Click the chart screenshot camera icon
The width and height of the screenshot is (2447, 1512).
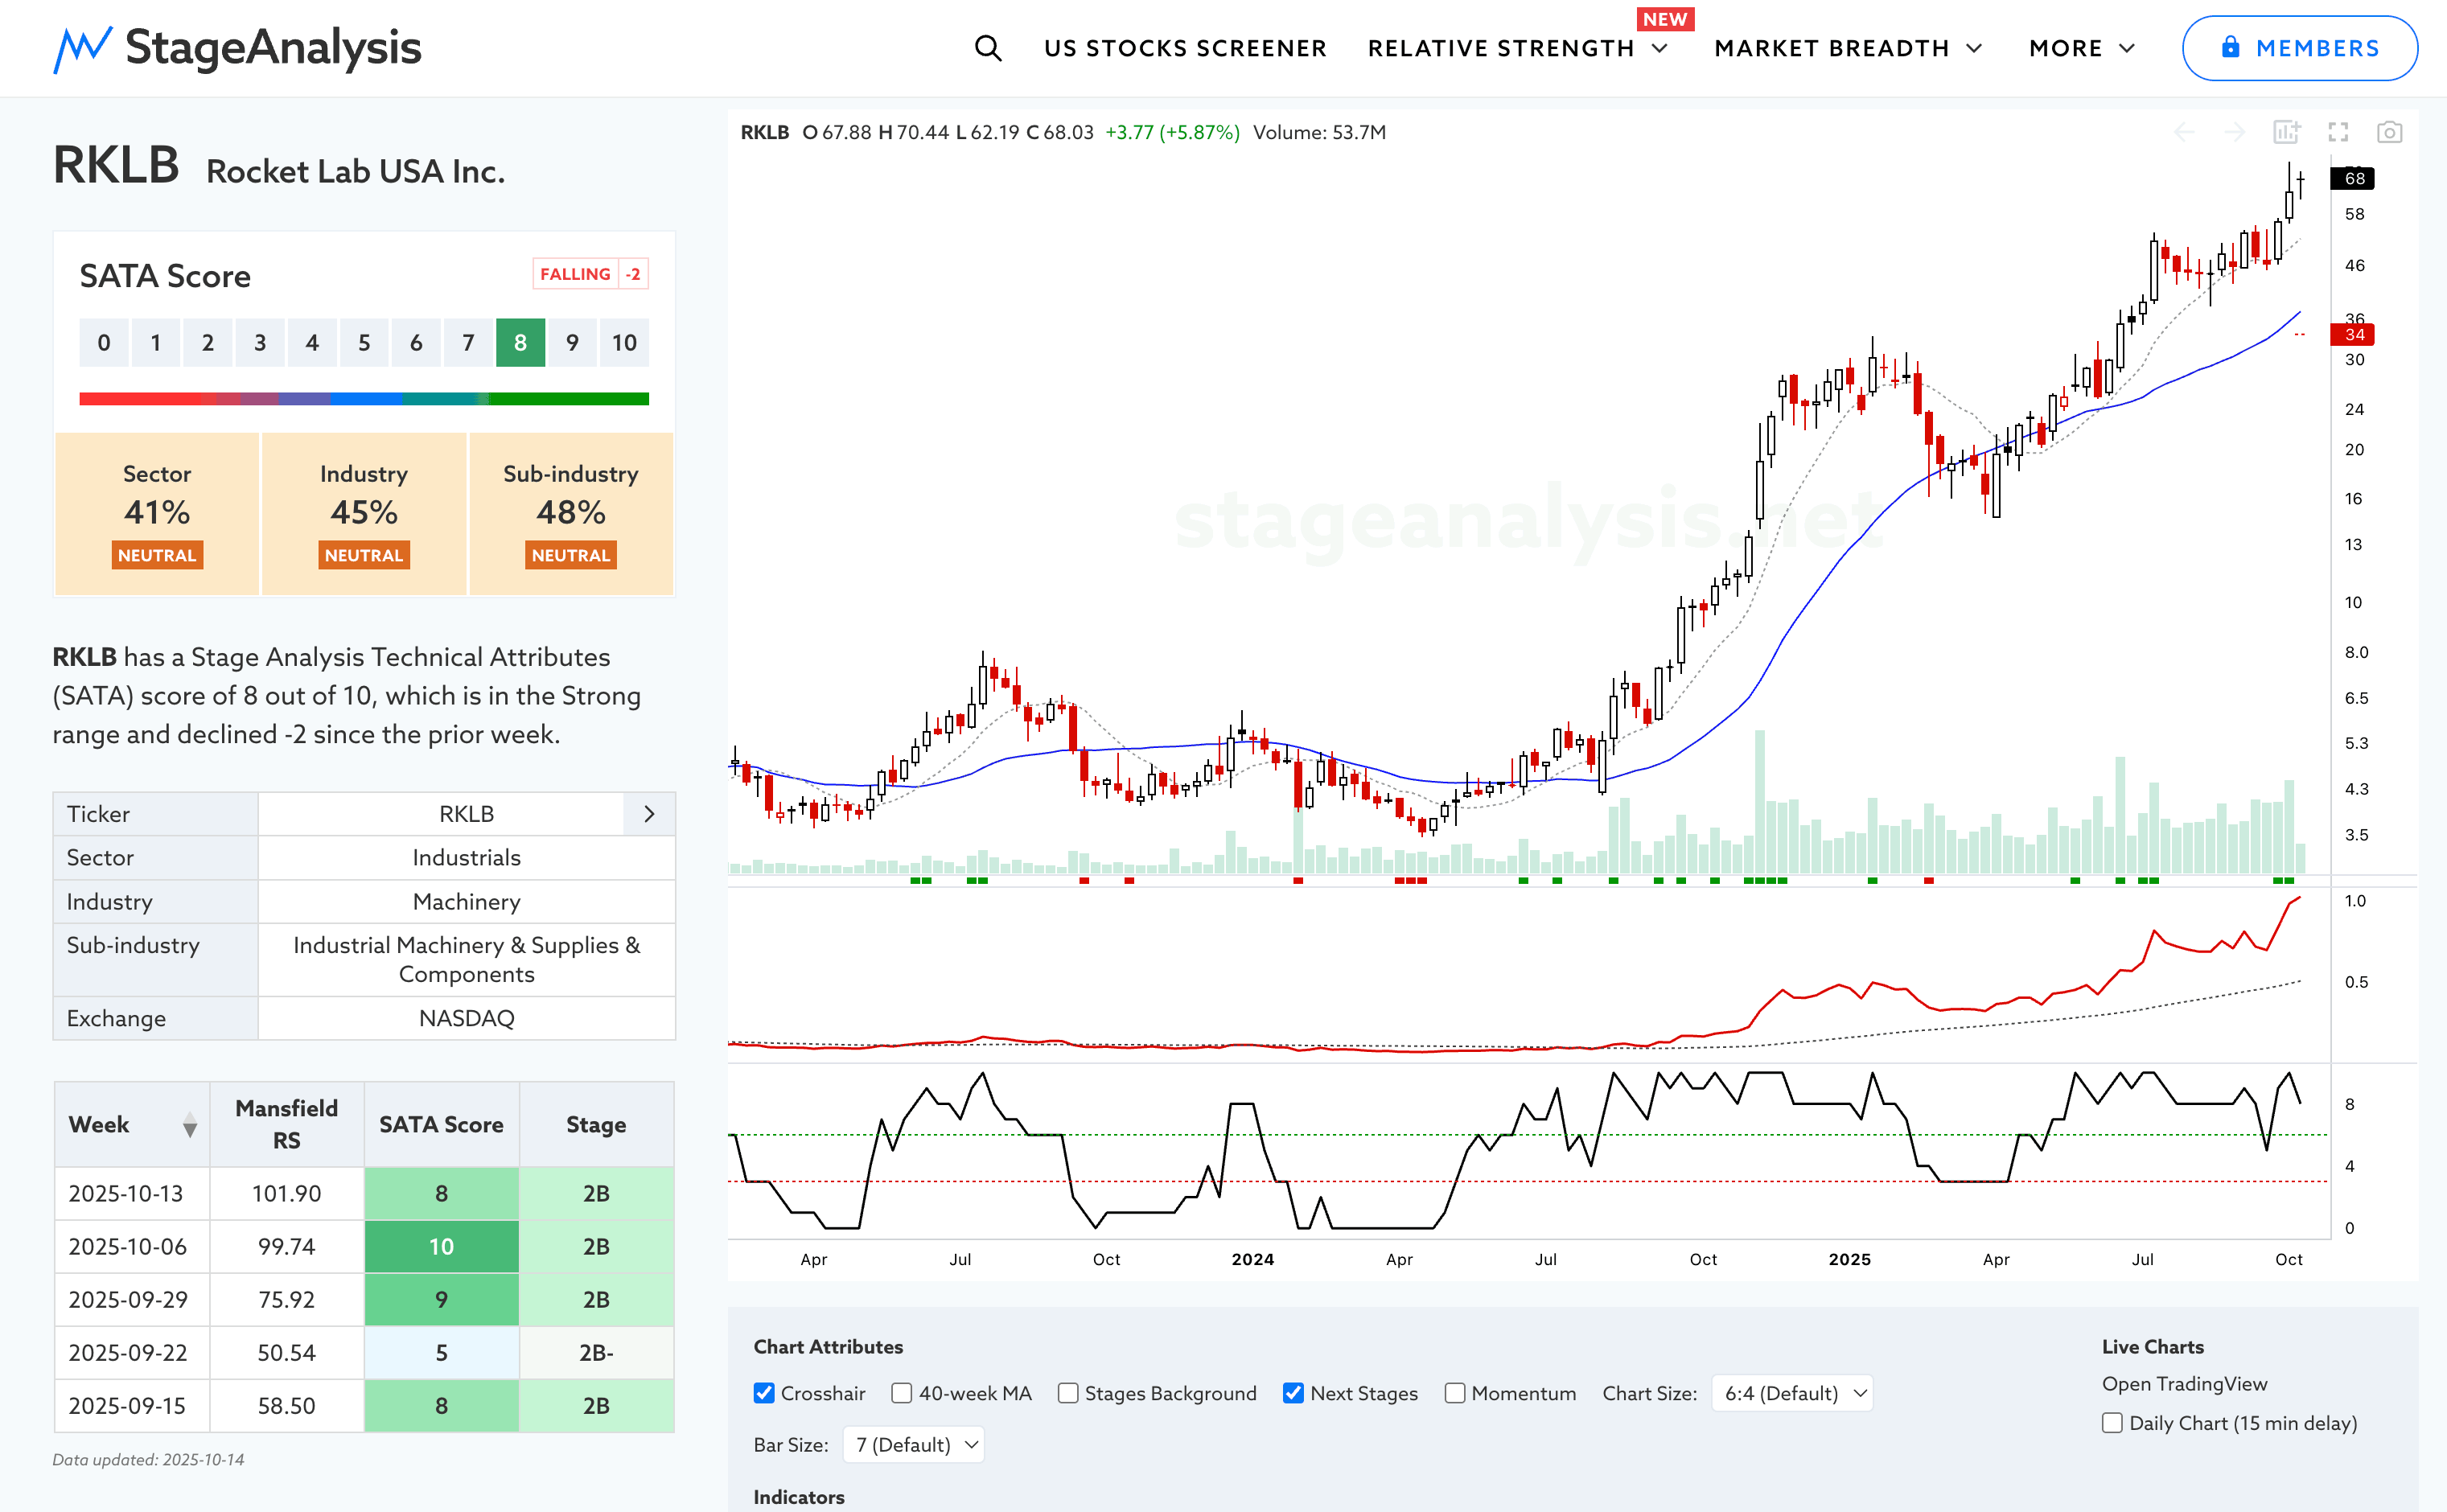click(x=2389, y=132)
